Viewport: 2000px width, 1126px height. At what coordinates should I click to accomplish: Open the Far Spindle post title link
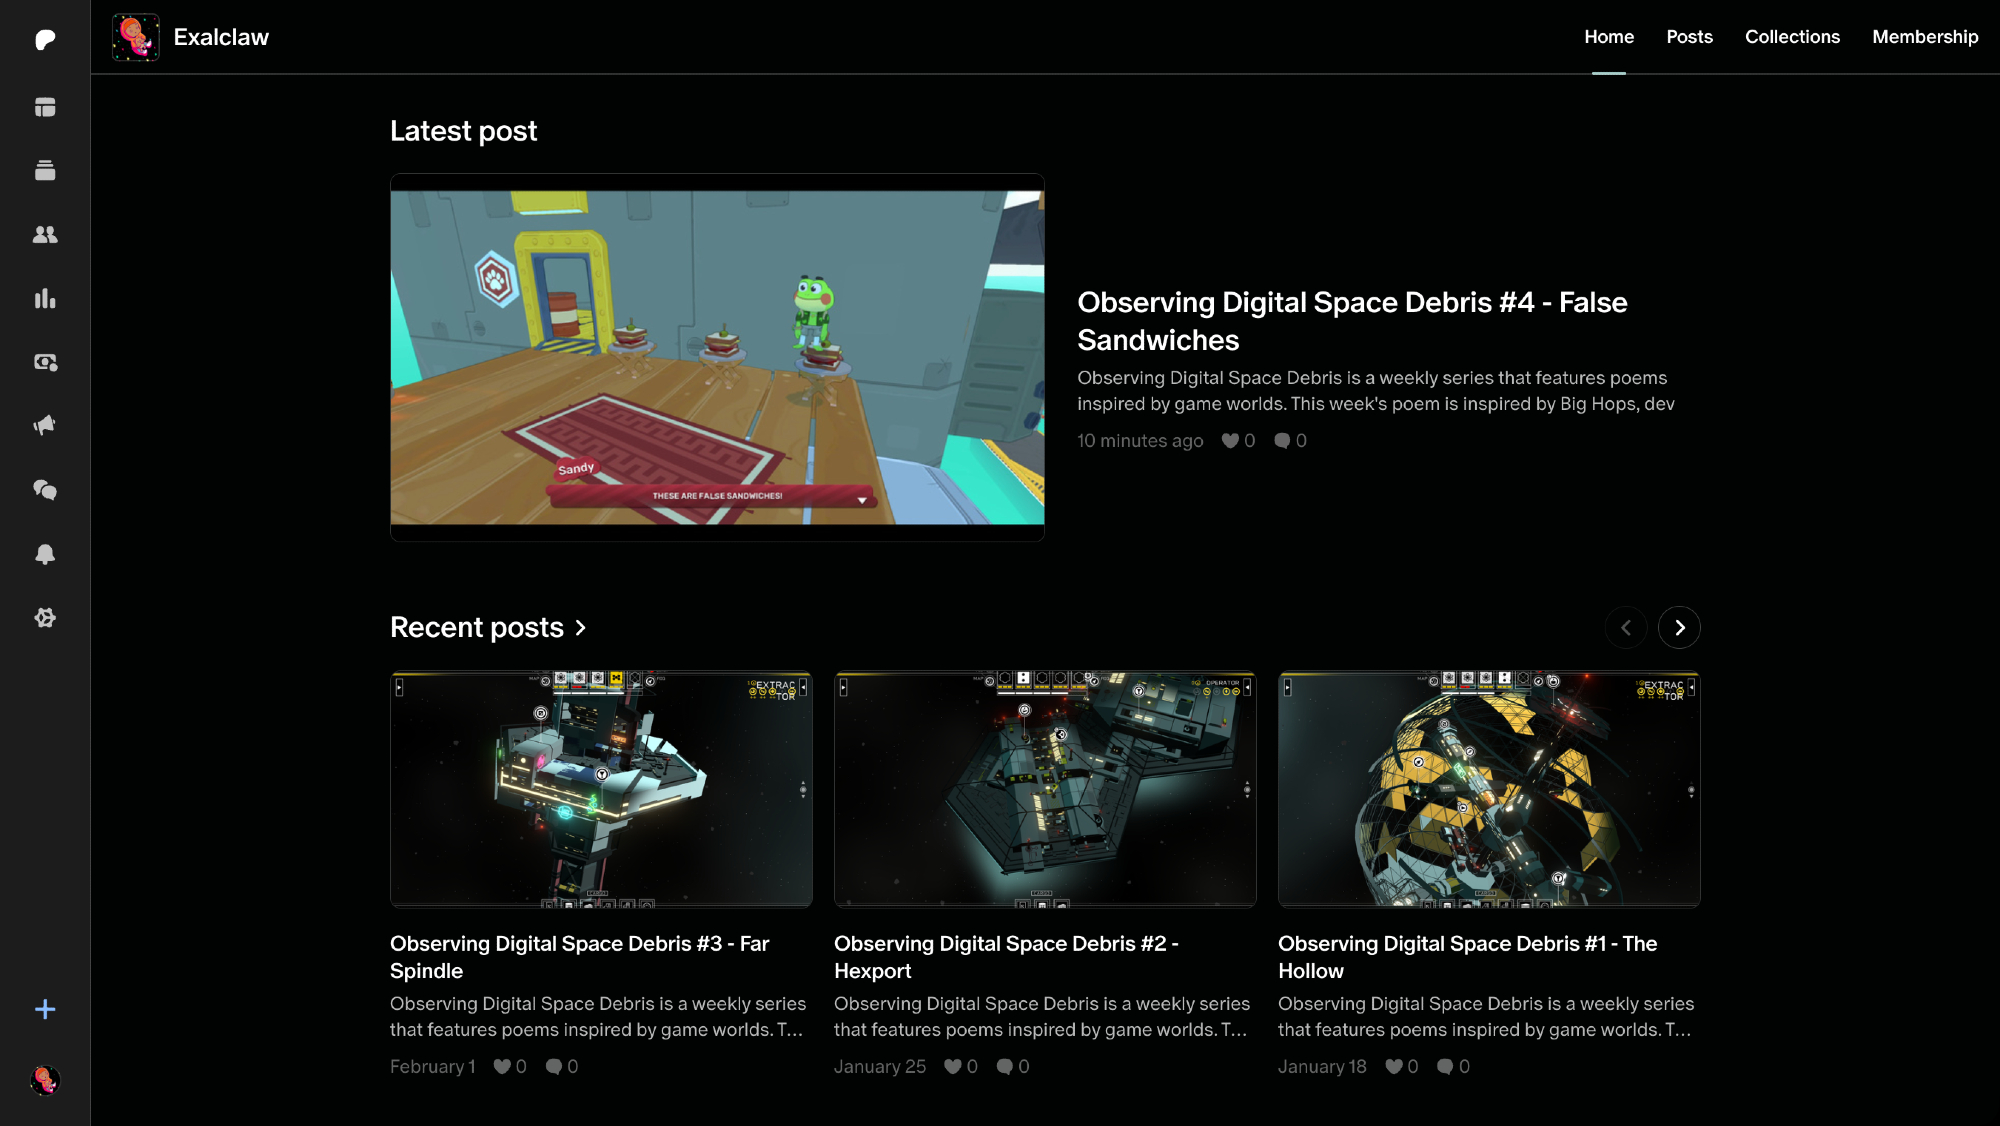pos(579,957)
